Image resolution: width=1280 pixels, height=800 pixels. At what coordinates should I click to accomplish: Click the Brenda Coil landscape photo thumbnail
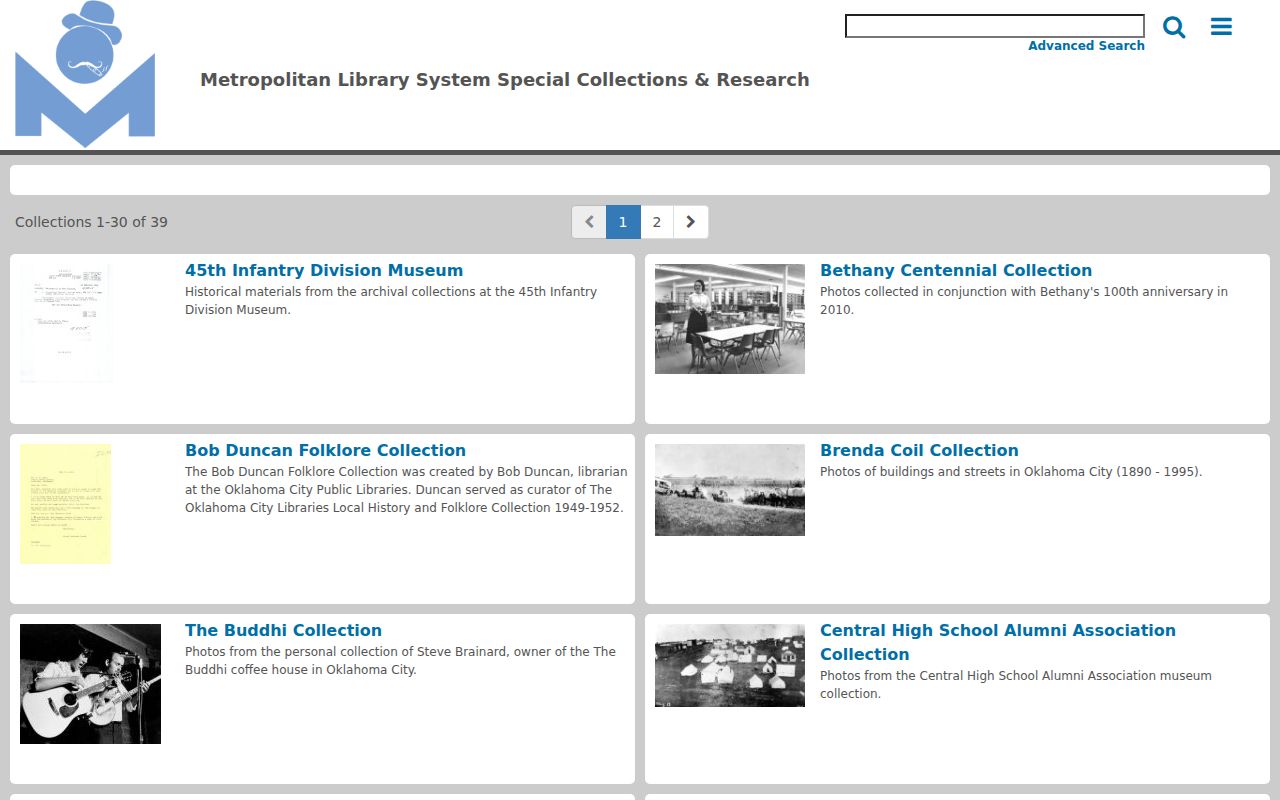point(730,490)
